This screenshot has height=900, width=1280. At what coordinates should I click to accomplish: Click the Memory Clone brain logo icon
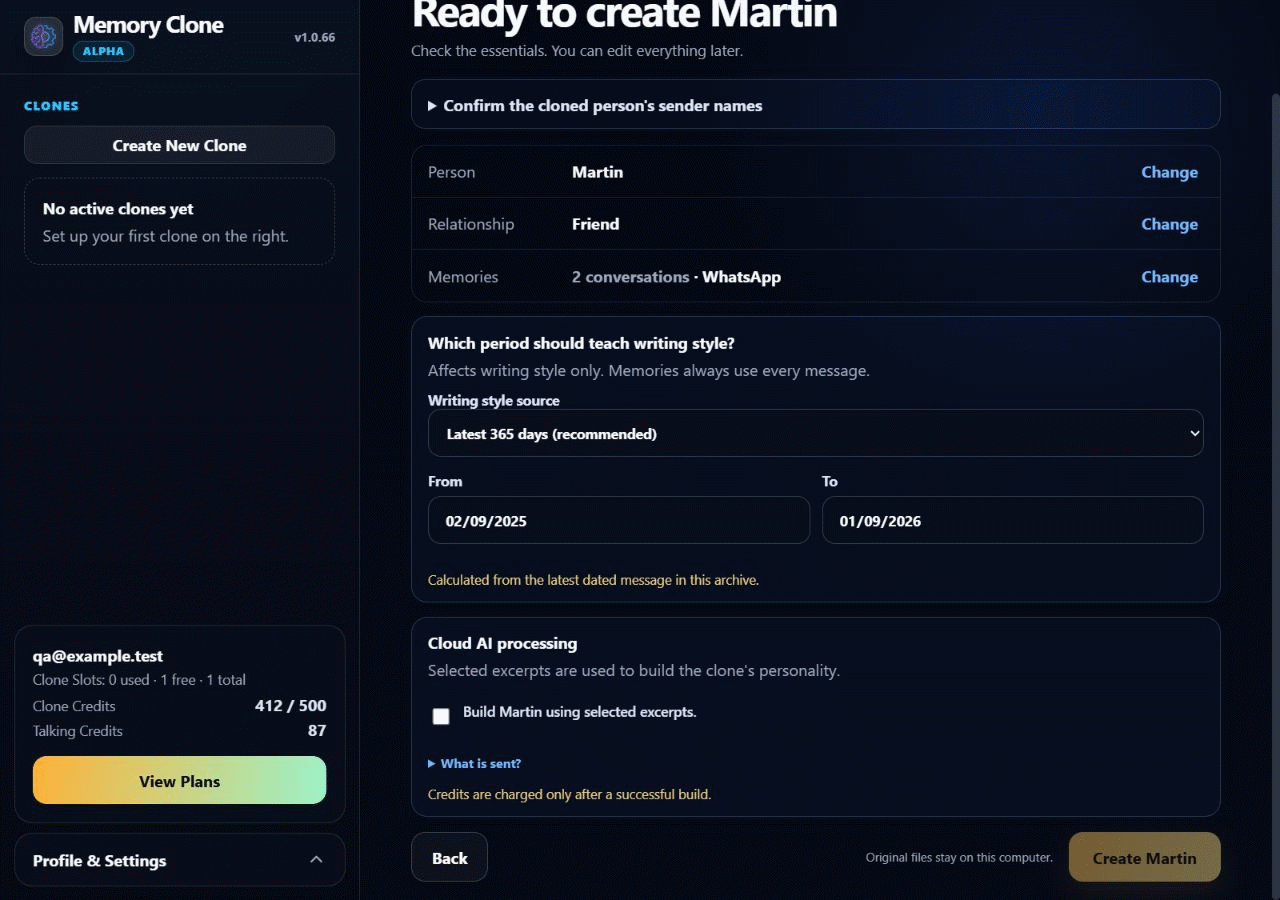43,36
